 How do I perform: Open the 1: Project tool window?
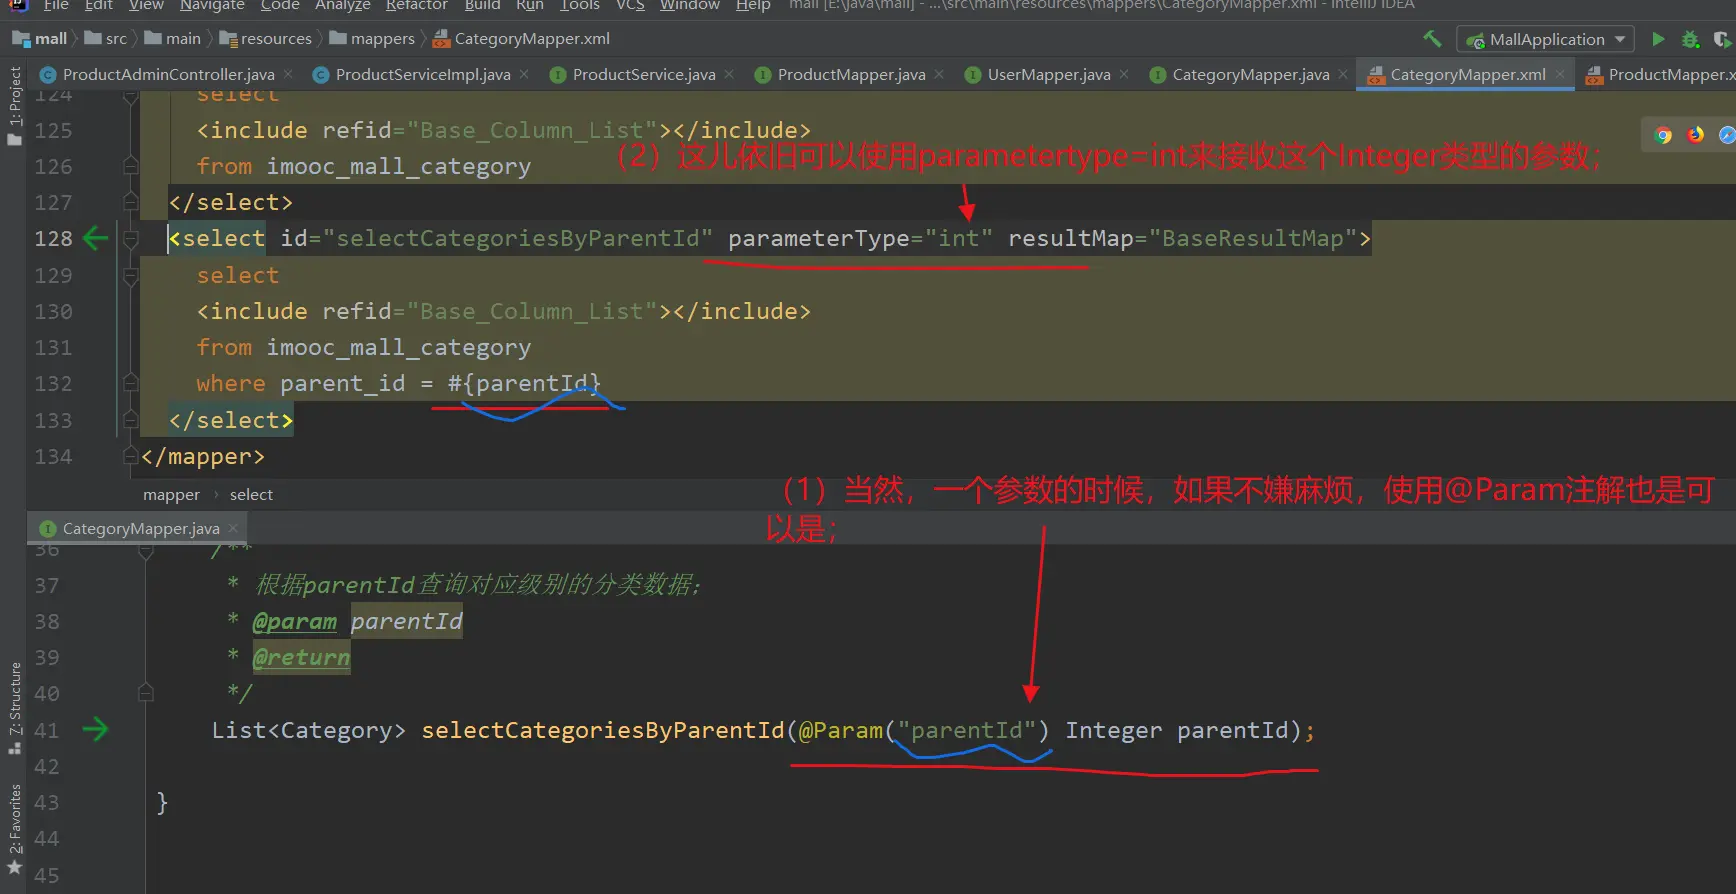click(14, 105)
